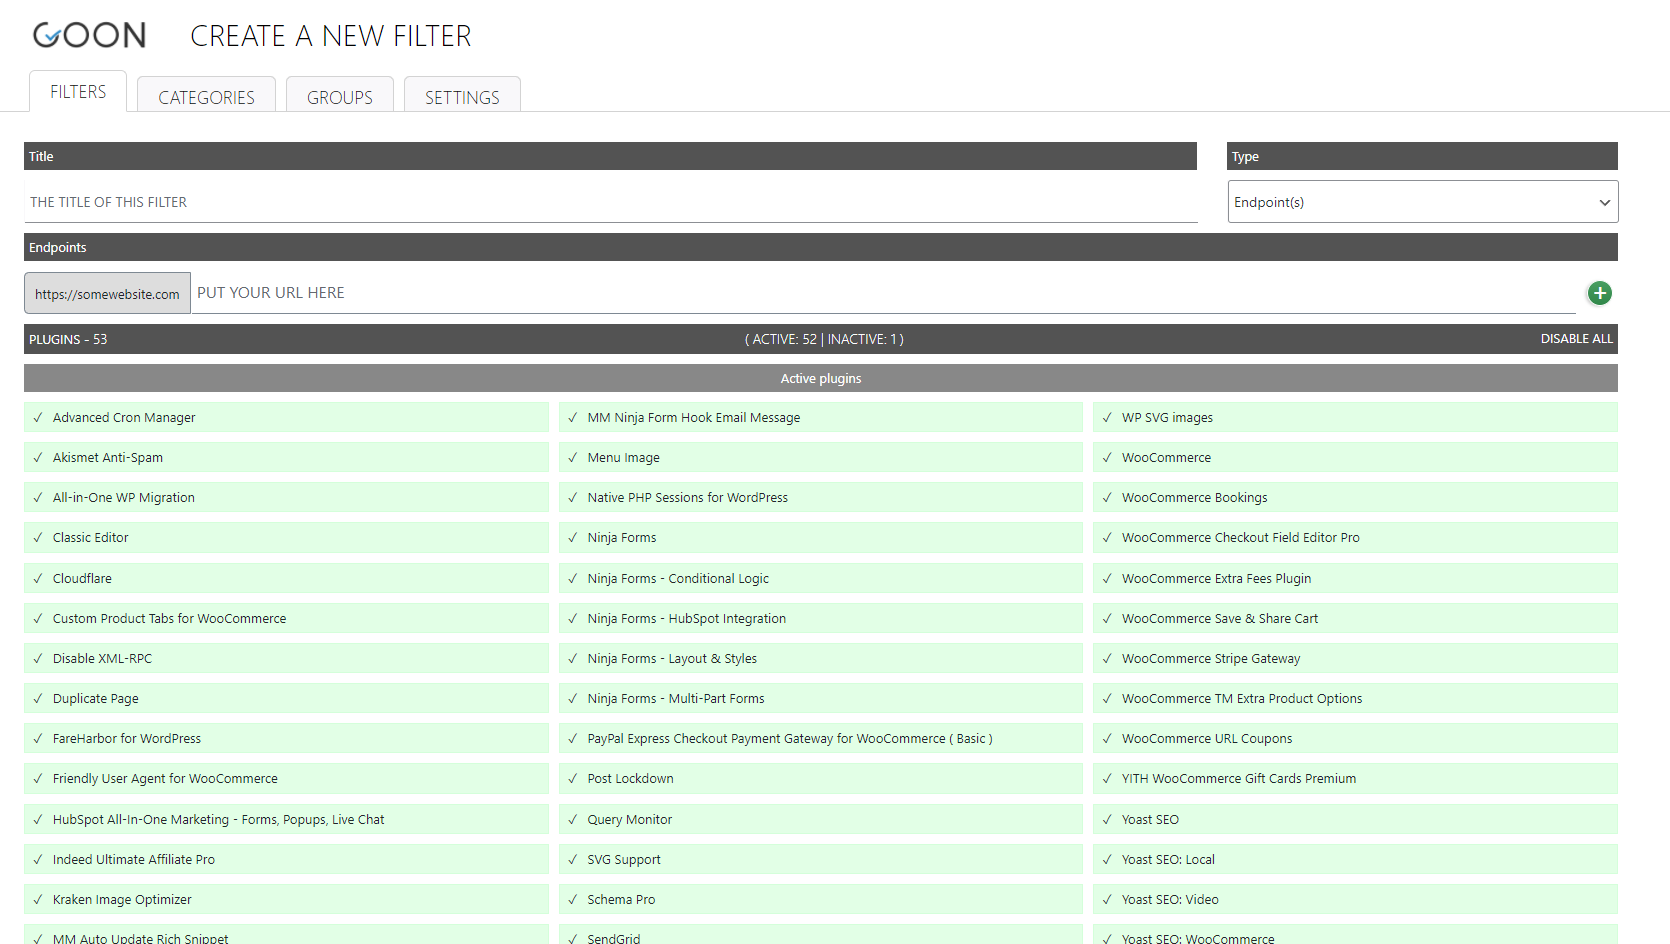Toggle WooCommerce Save & Share Cart
1670x944 pixels.
point(1355,619)
